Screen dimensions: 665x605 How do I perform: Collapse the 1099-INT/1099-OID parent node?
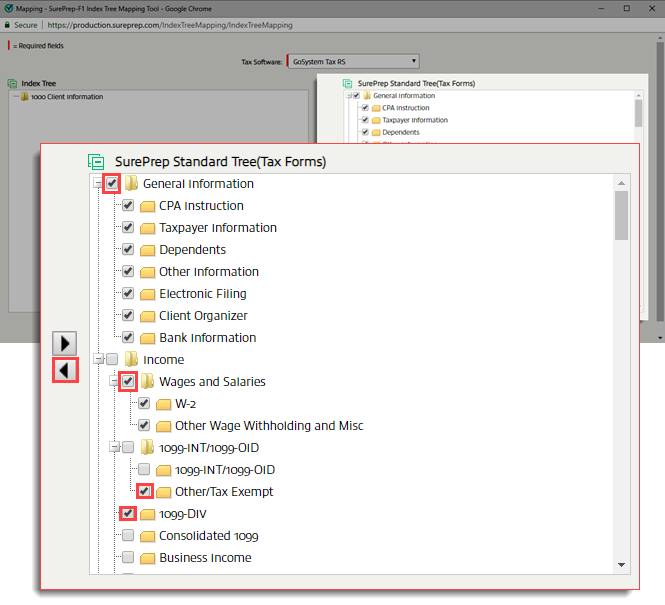[113, 448]
